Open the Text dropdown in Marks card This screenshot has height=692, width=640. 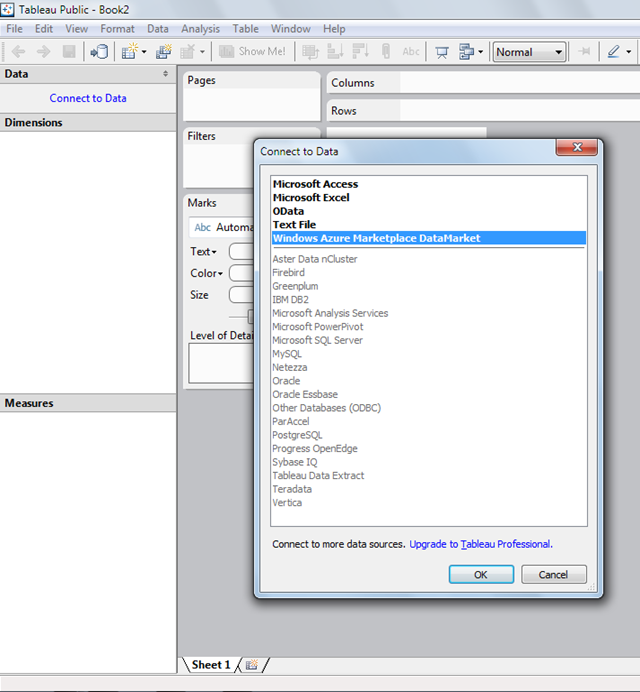(203, 252)
